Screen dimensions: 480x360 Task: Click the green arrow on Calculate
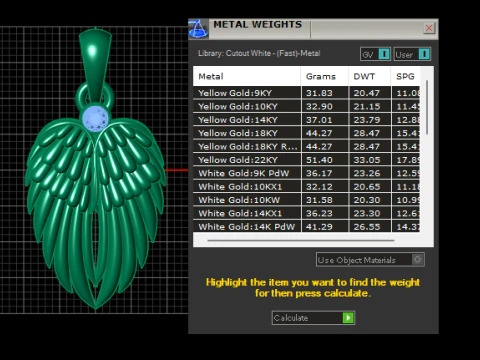tap(348, 318)
